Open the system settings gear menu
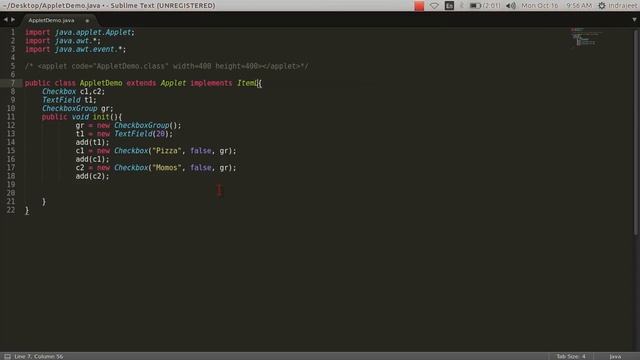The height and width of the screenshot is (360, 640). pyautogui.click(x=602, y=6)
